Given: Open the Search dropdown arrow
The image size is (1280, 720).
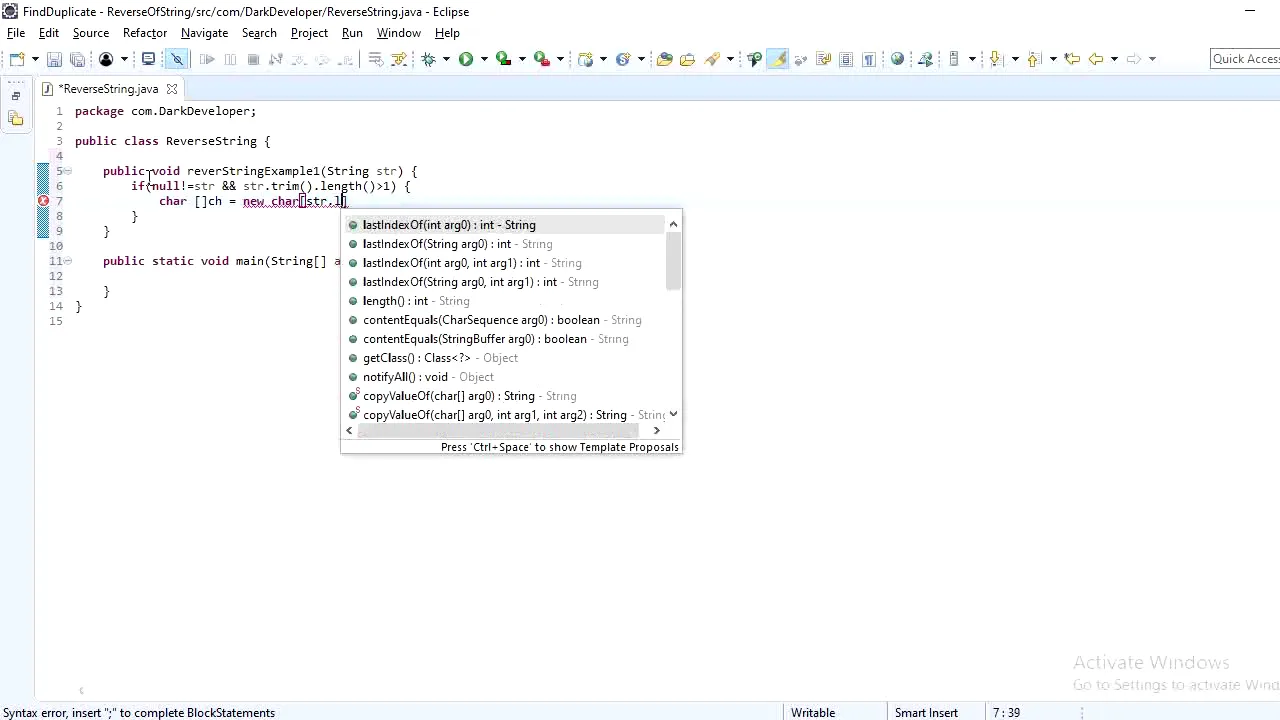Looking at the screenshot, I should (x=730, y=59).
